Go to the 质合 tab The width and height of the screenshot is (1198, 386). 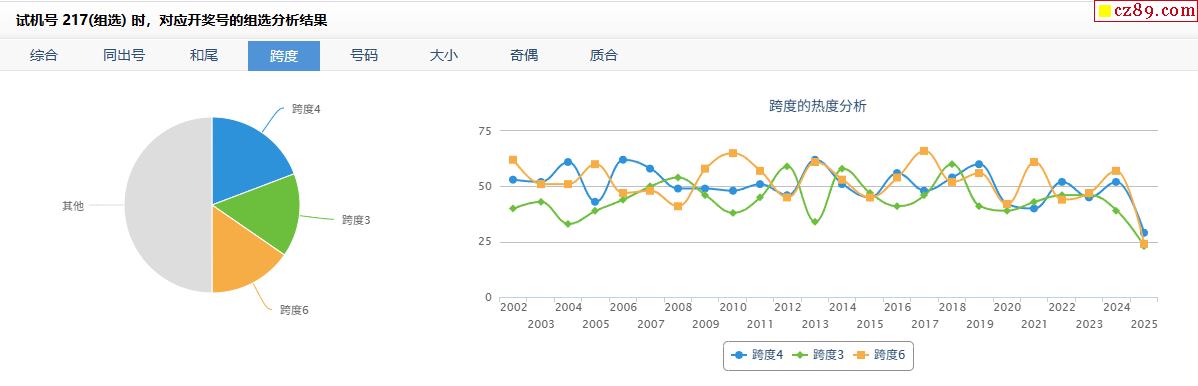click(604, 56)
